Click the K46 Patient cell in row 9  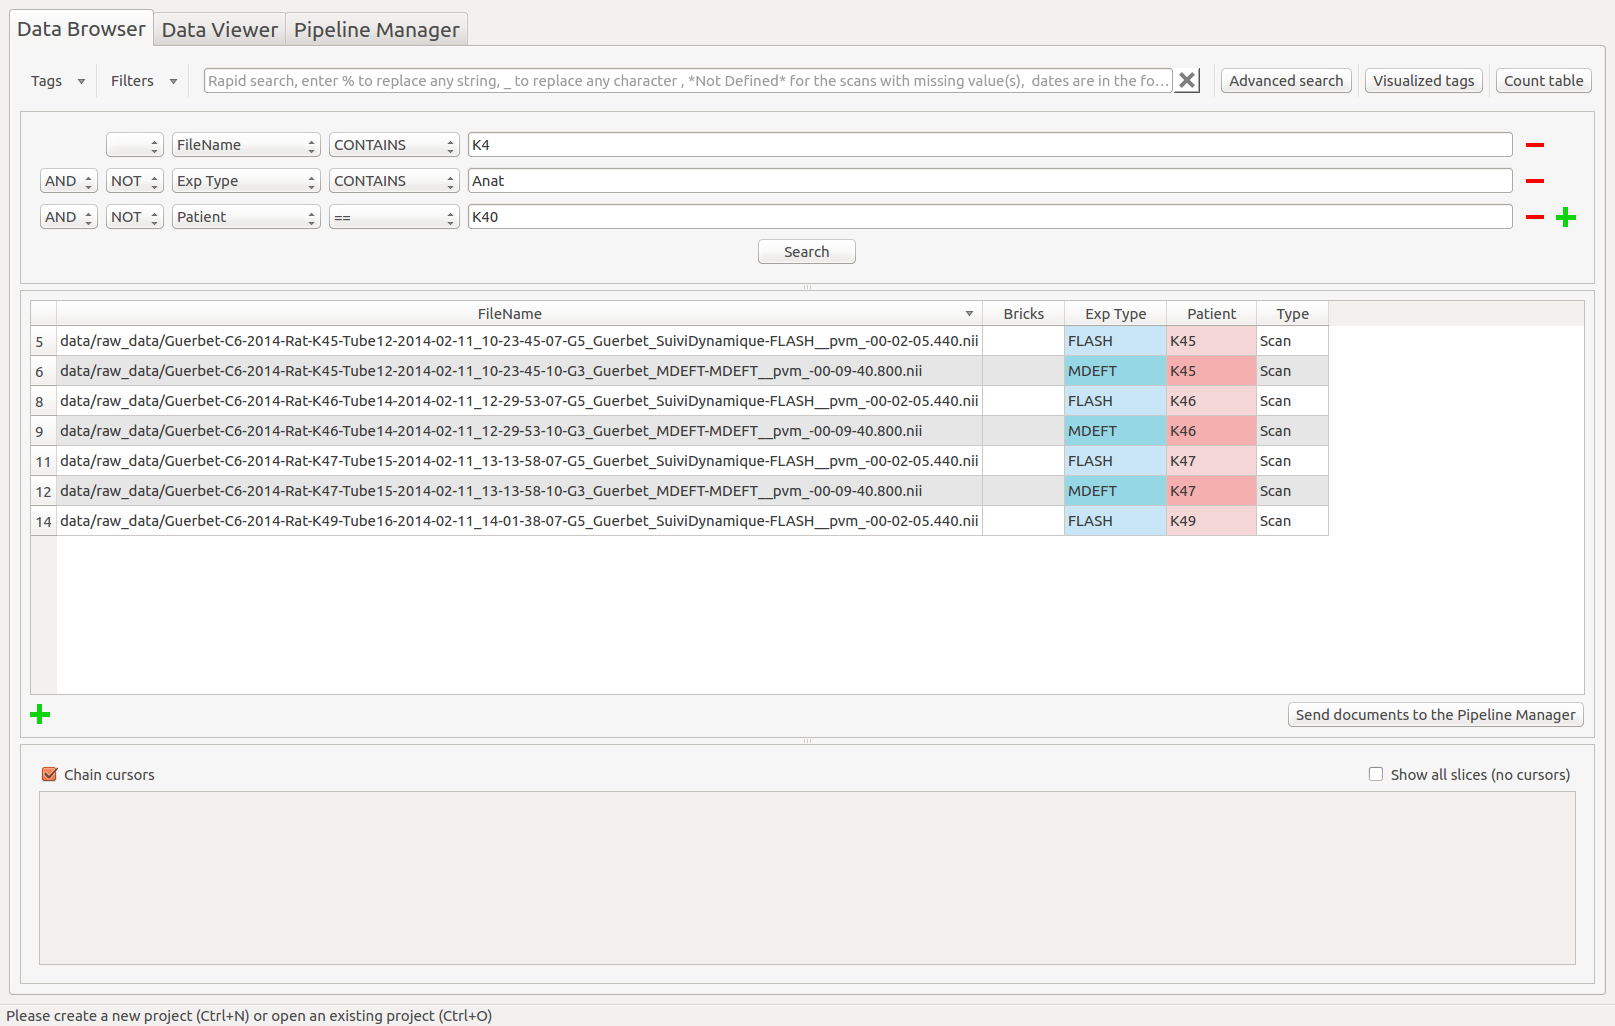pyautogui.click(x=1212, y=431)
